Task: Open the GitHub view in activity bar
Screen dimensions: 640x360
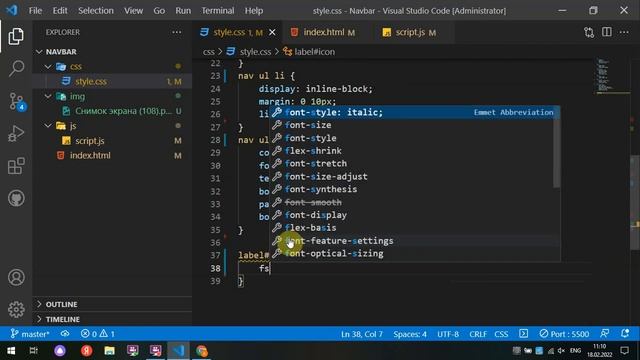Action: click(x=16, y=199)
